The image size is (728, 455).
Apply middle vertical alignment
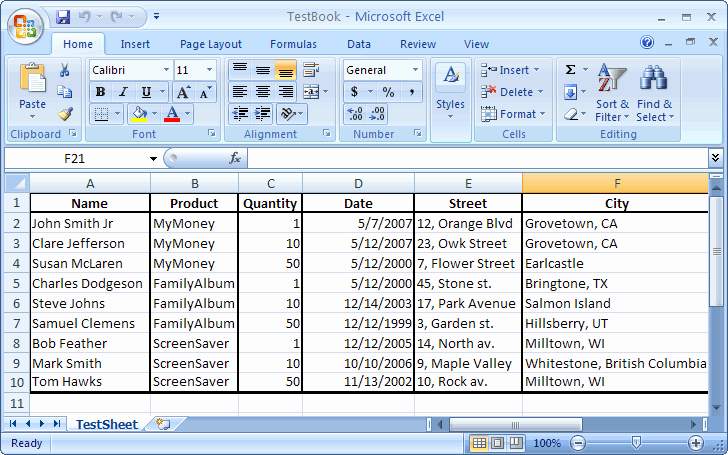pos(263,70)
